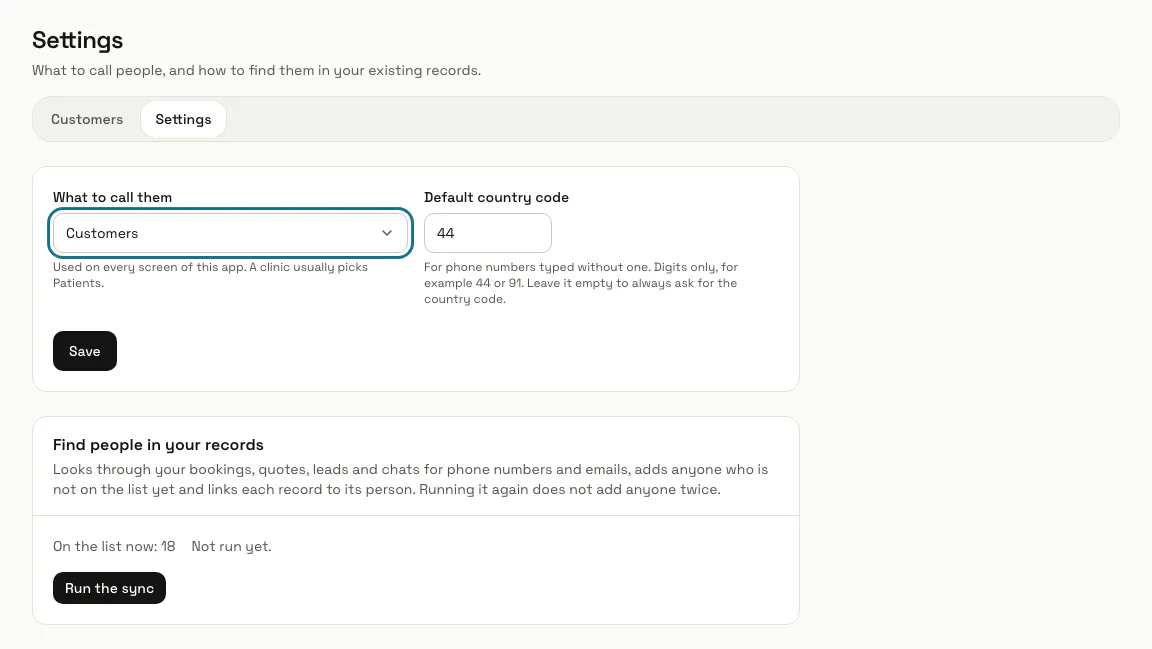Focus the Default country code field
Viewport: 1152px width, 649px height.
pos(488,233)
